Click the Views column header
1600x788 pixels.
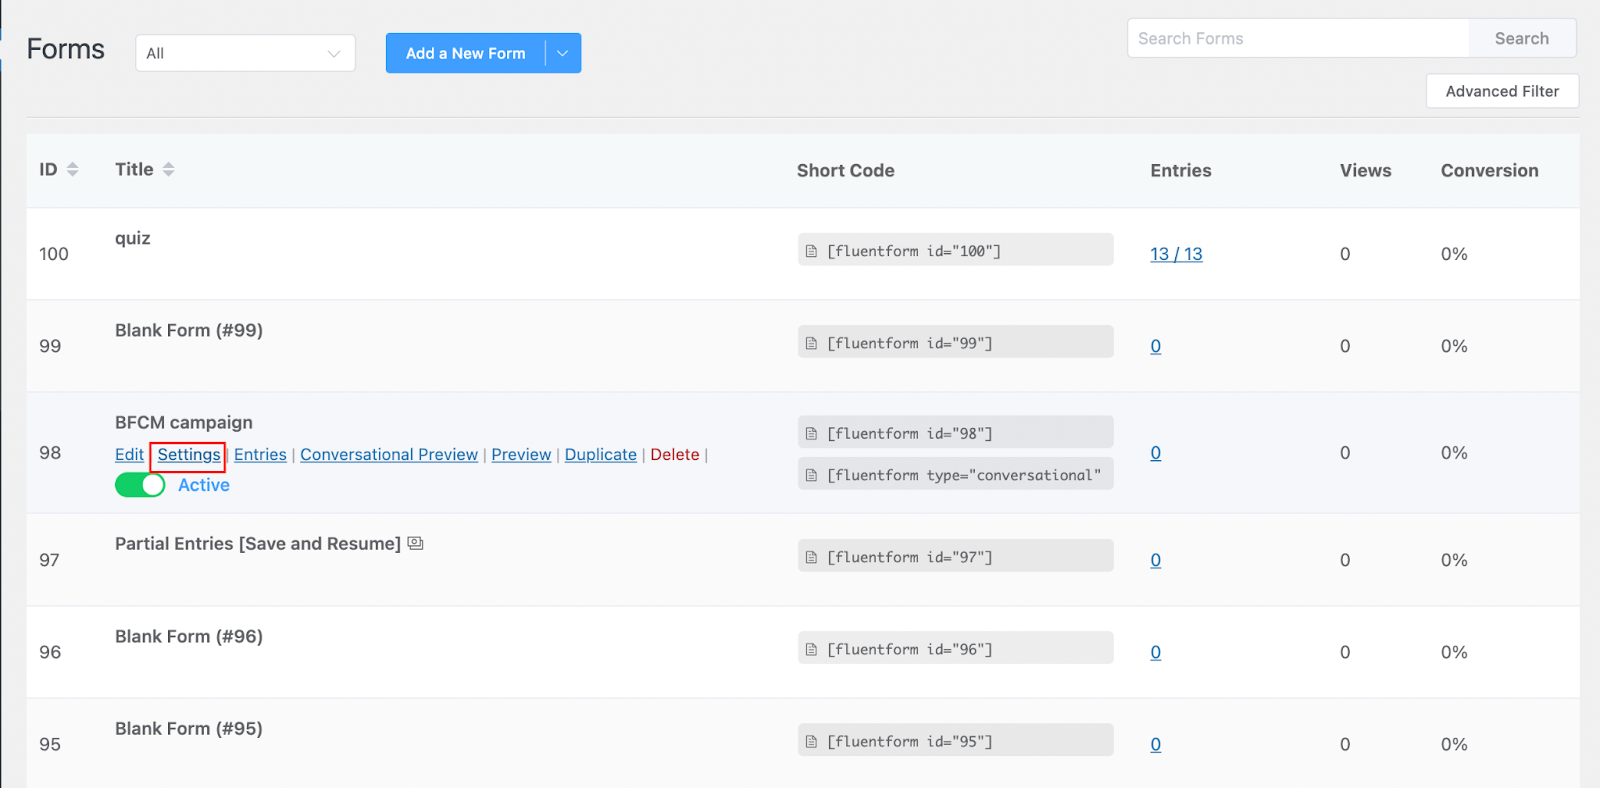point(1366,170)
